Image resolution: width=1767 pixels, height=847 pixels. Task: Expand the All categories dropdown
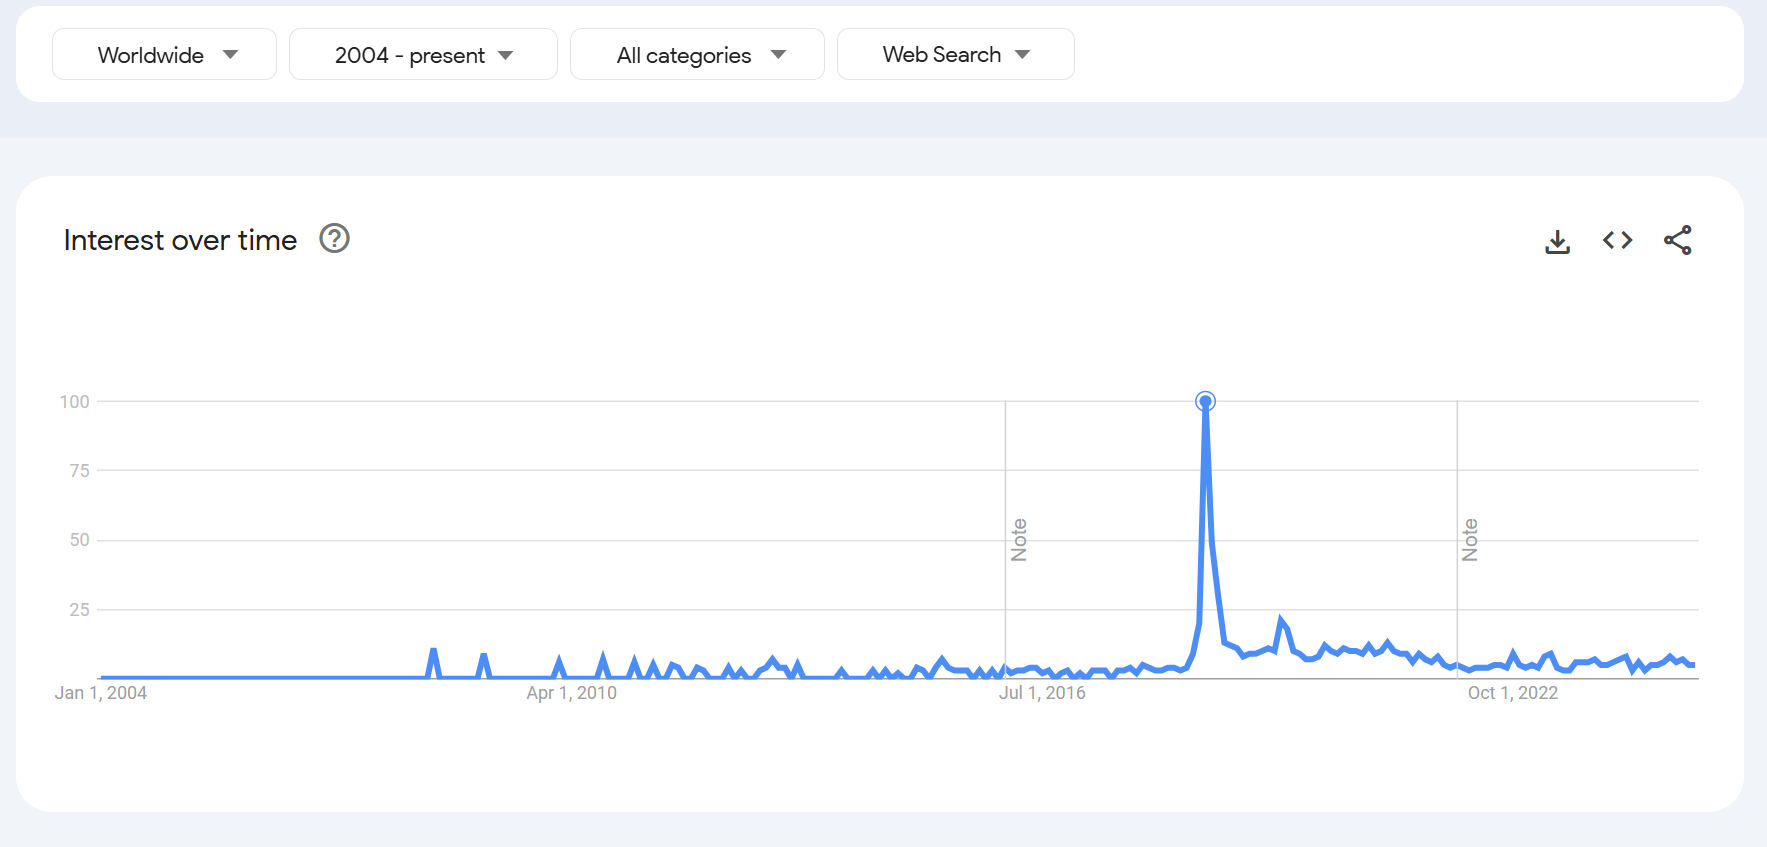[697, 55]
